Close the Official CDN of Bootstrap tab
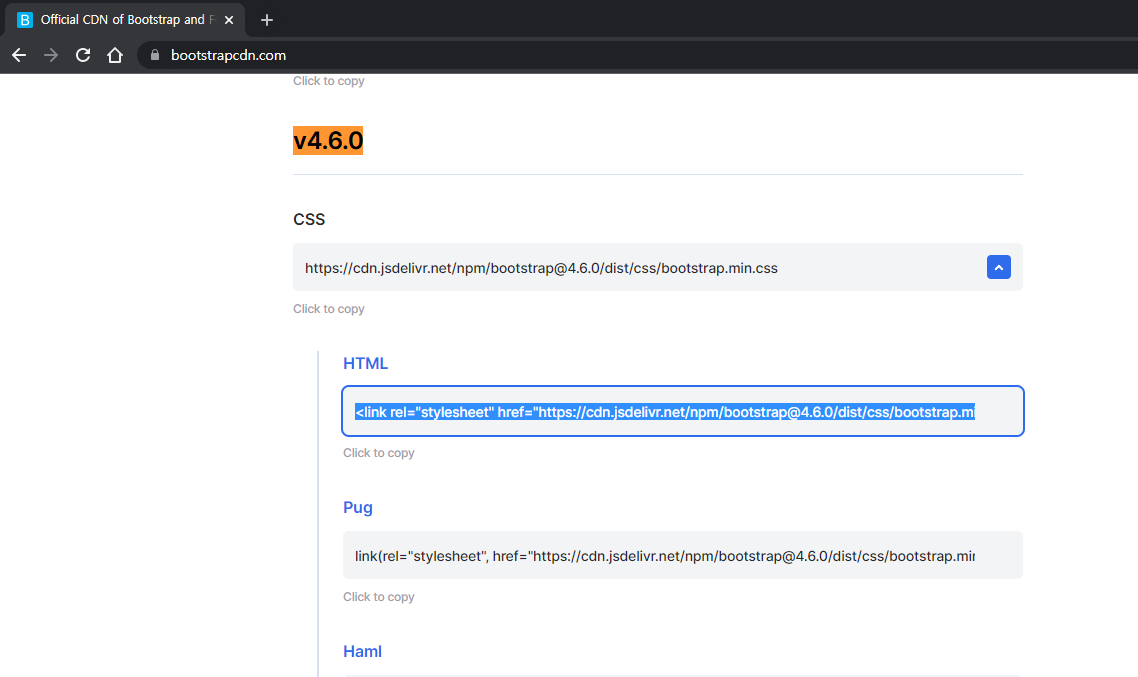 229,20
